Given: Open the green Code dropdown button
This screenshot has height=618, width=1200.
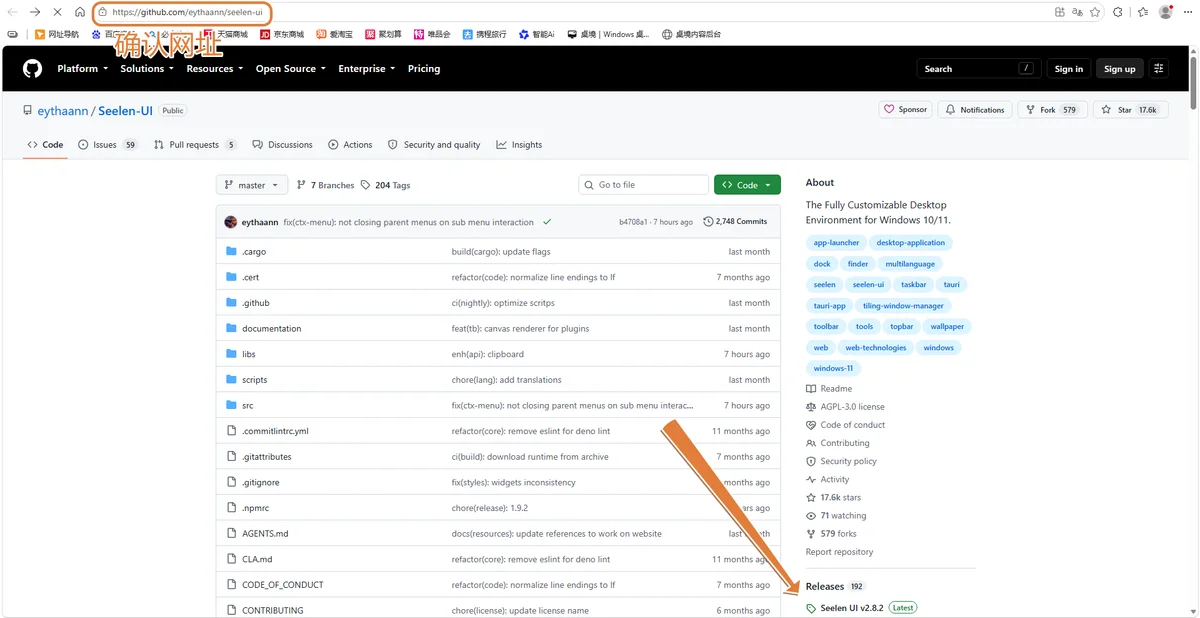Looking at the screenshot, I should [x=747, y=185].
